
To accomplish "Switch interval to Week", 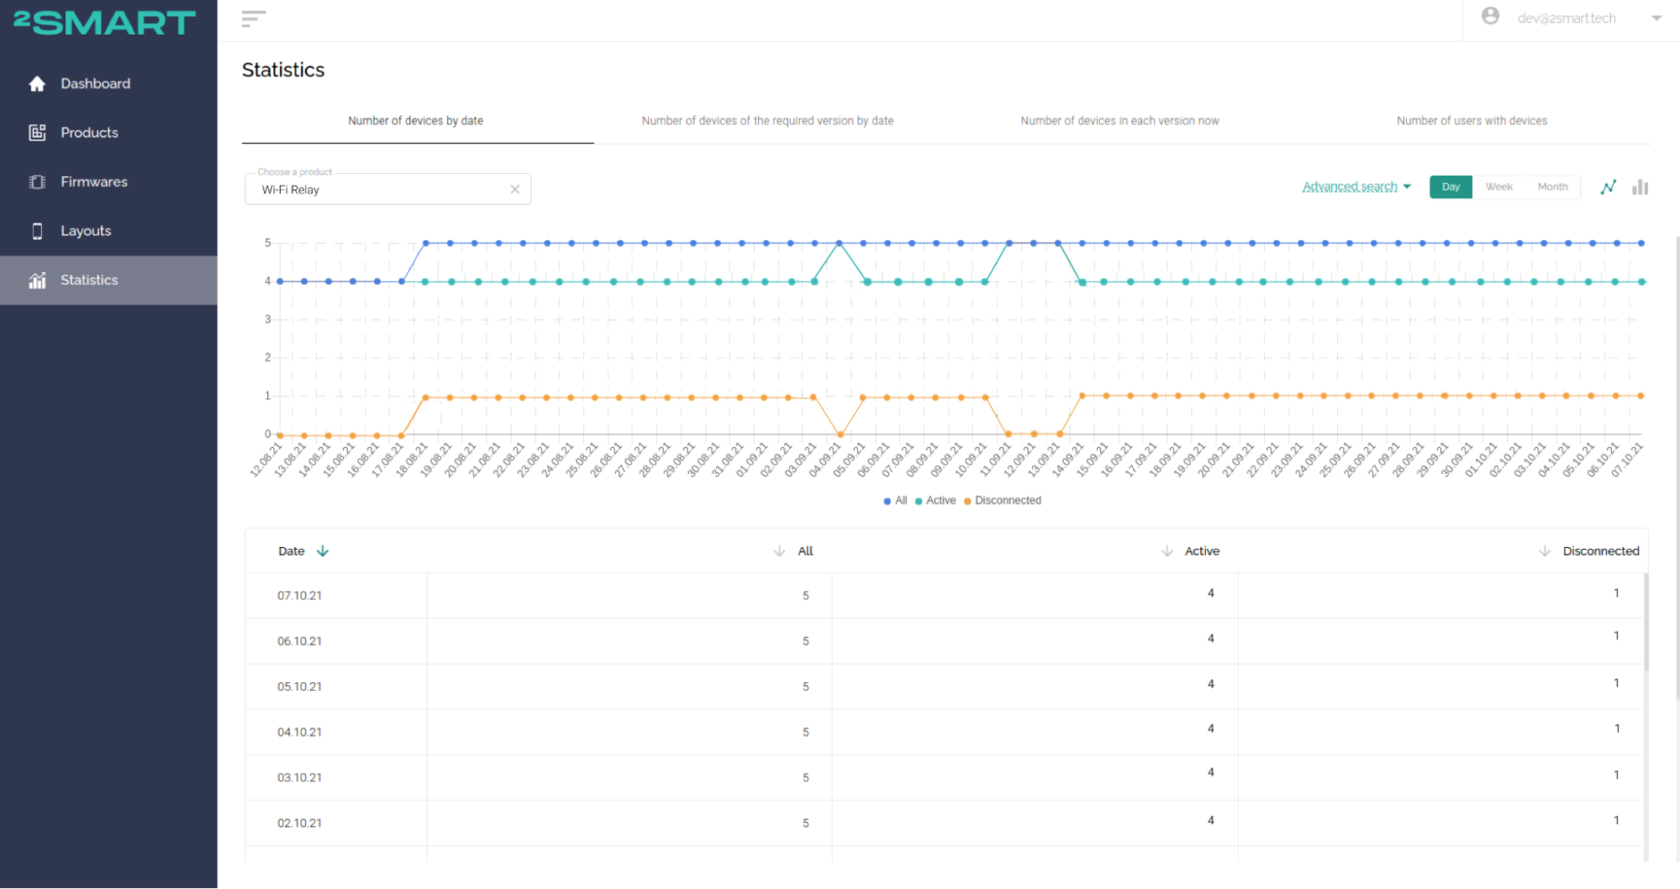I will point(1498,187).
